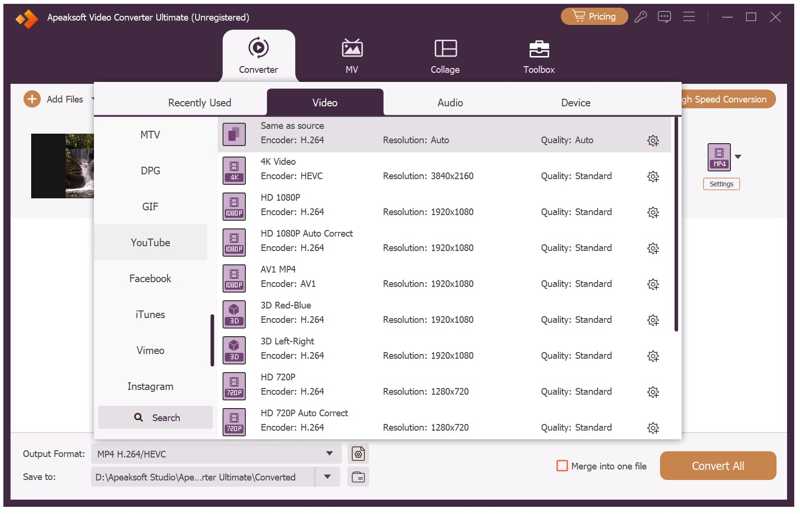Enable Merge into one file checkbox
This screenshot has width=800, height=514.
click(x=562, y=466)
